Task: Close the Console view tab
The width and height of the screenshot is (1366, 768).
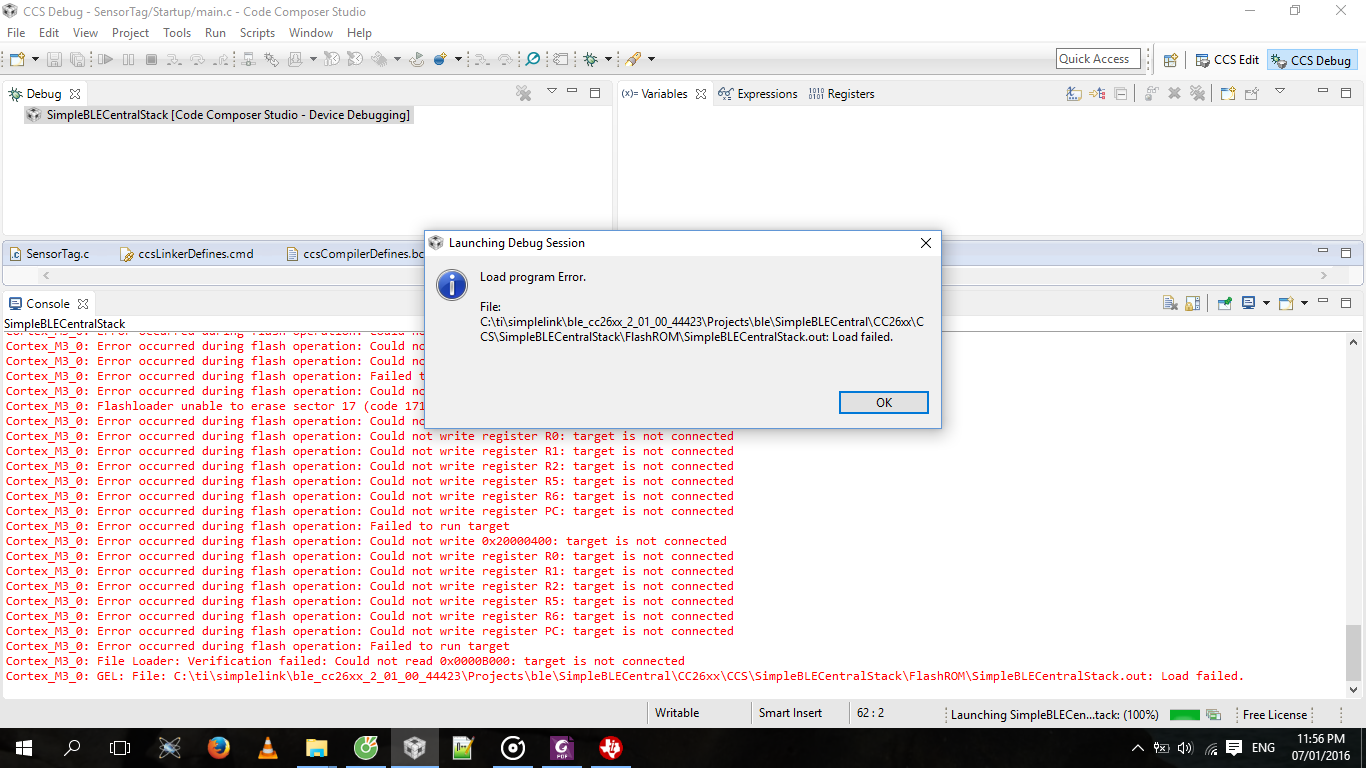Action: coord(83,304)
